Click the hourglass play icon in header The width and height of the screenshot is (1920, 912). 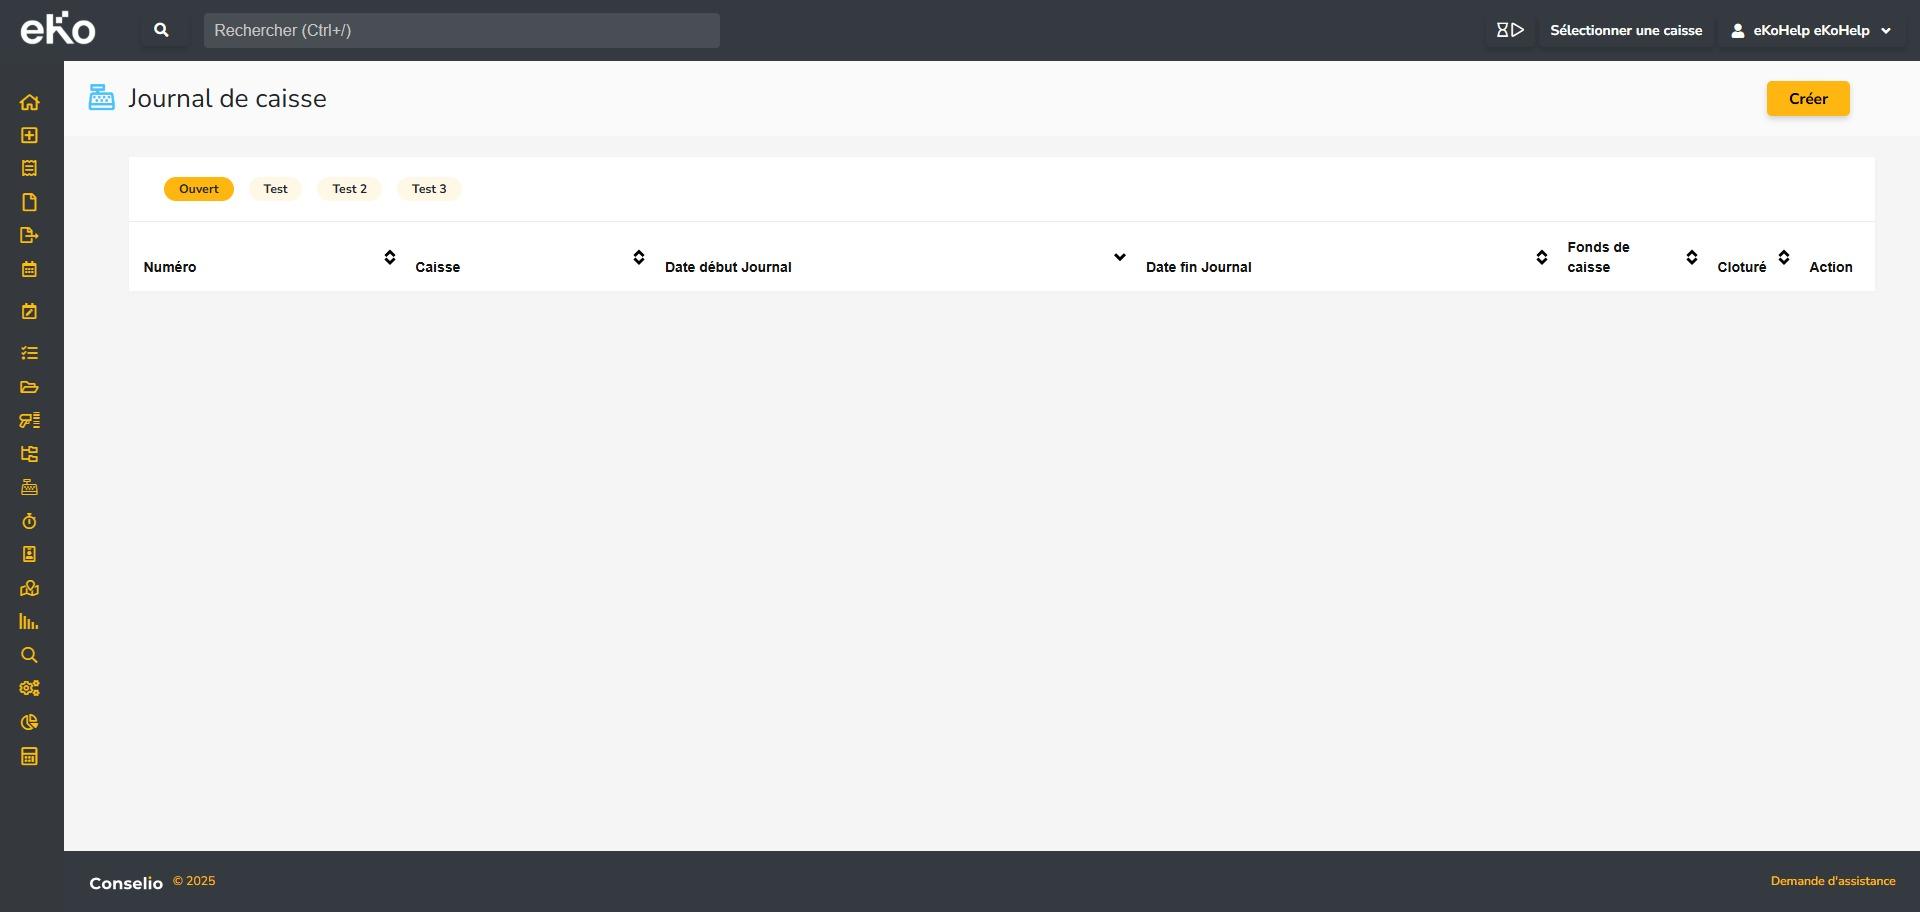pos(1509,30)
